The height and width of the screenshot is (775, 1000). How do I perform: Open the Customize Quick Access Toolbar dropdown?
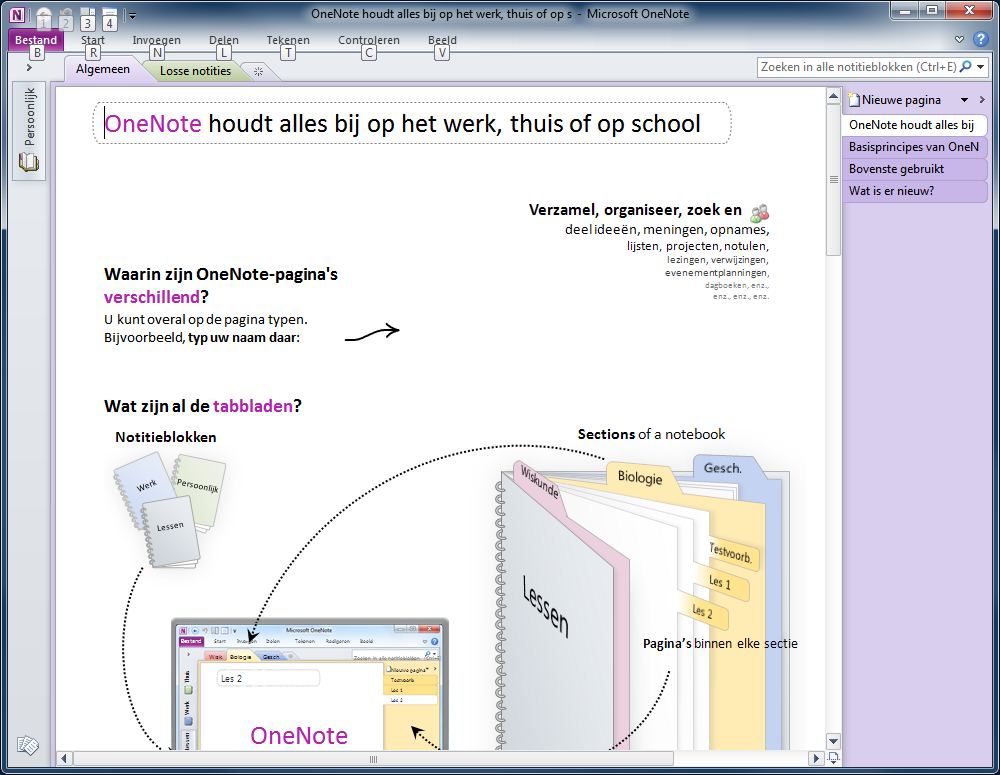[x=132, y=15]
